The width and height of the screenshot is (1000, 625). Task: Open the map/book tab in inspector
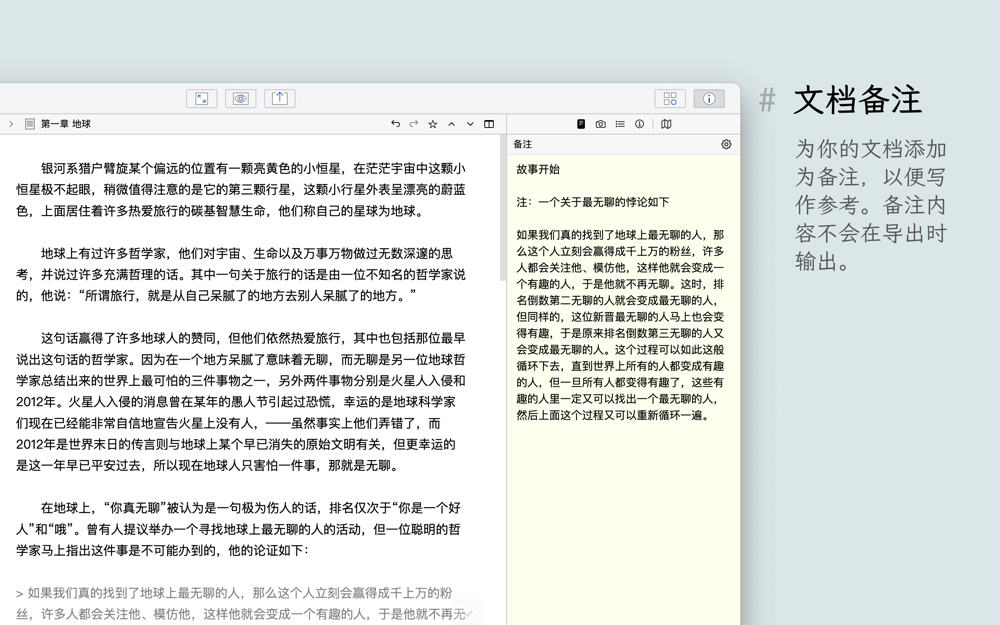(x=666, y=124)
